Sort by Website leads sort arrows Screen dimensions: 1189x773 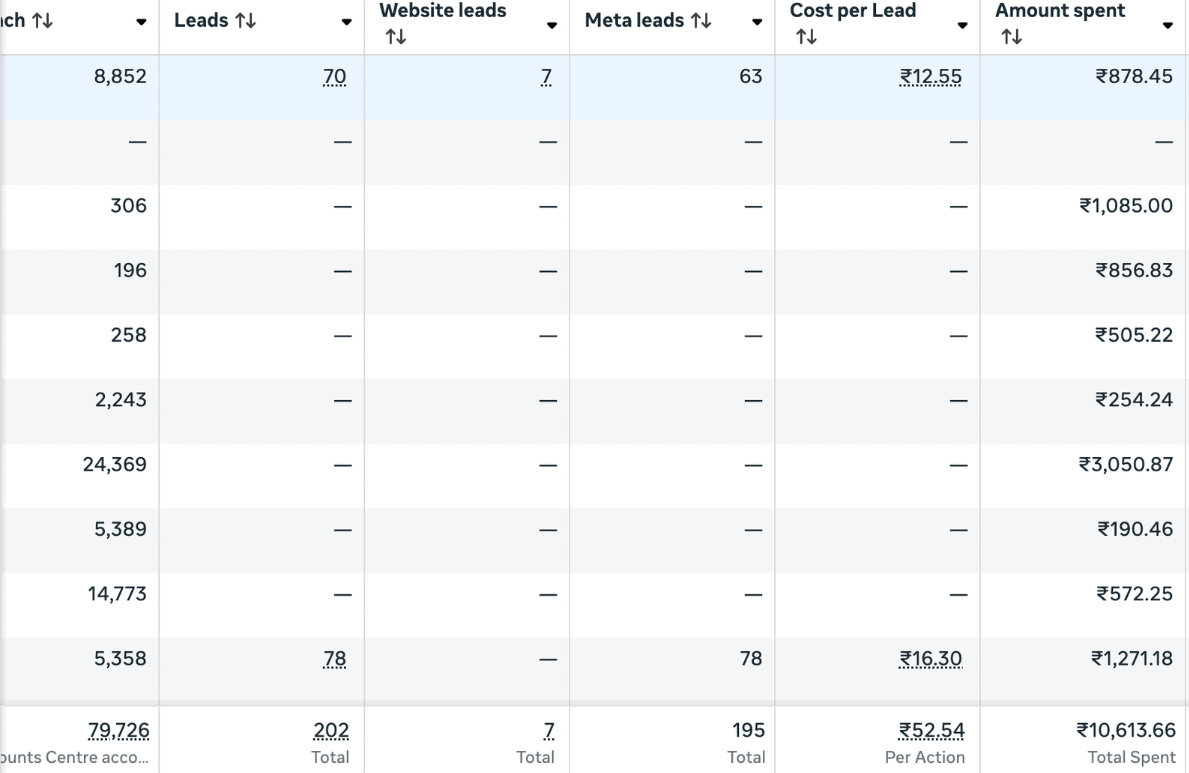396,37
